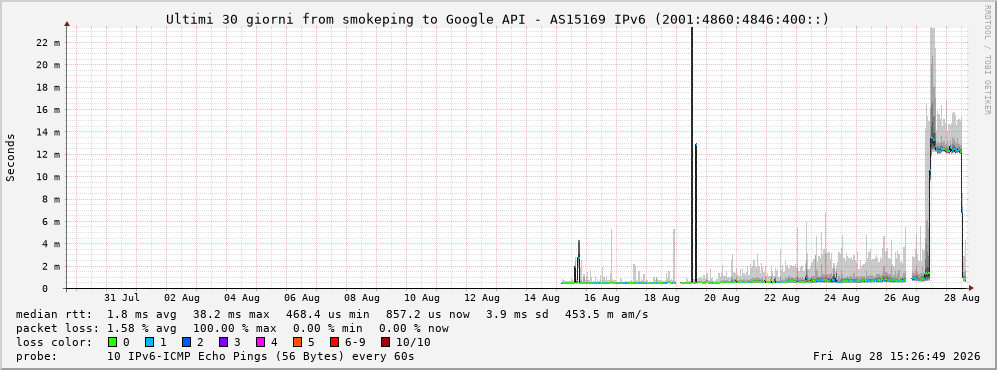Click the purple loss color 3 swatch

[x=223, y=342]
